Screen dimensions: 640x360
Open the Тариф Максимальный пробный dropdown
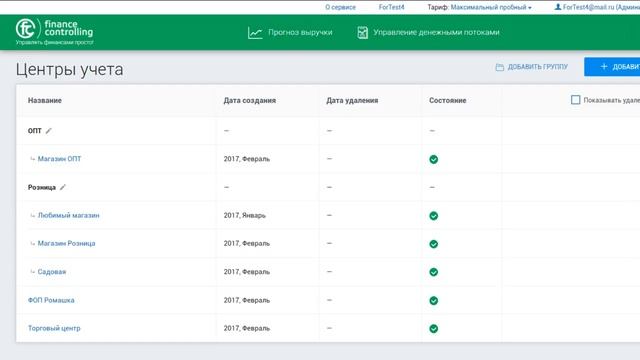479,7
